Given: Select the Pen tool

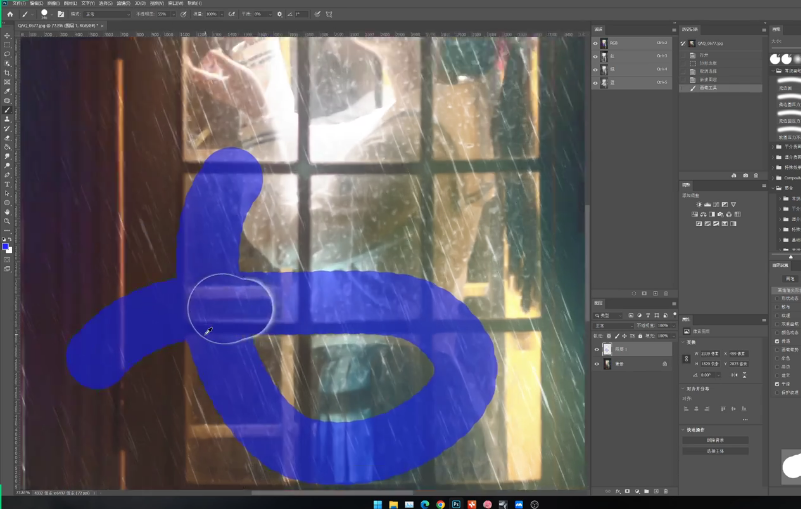Looking at the screenshot, I should pyautogui.click(x=7, y=175).
